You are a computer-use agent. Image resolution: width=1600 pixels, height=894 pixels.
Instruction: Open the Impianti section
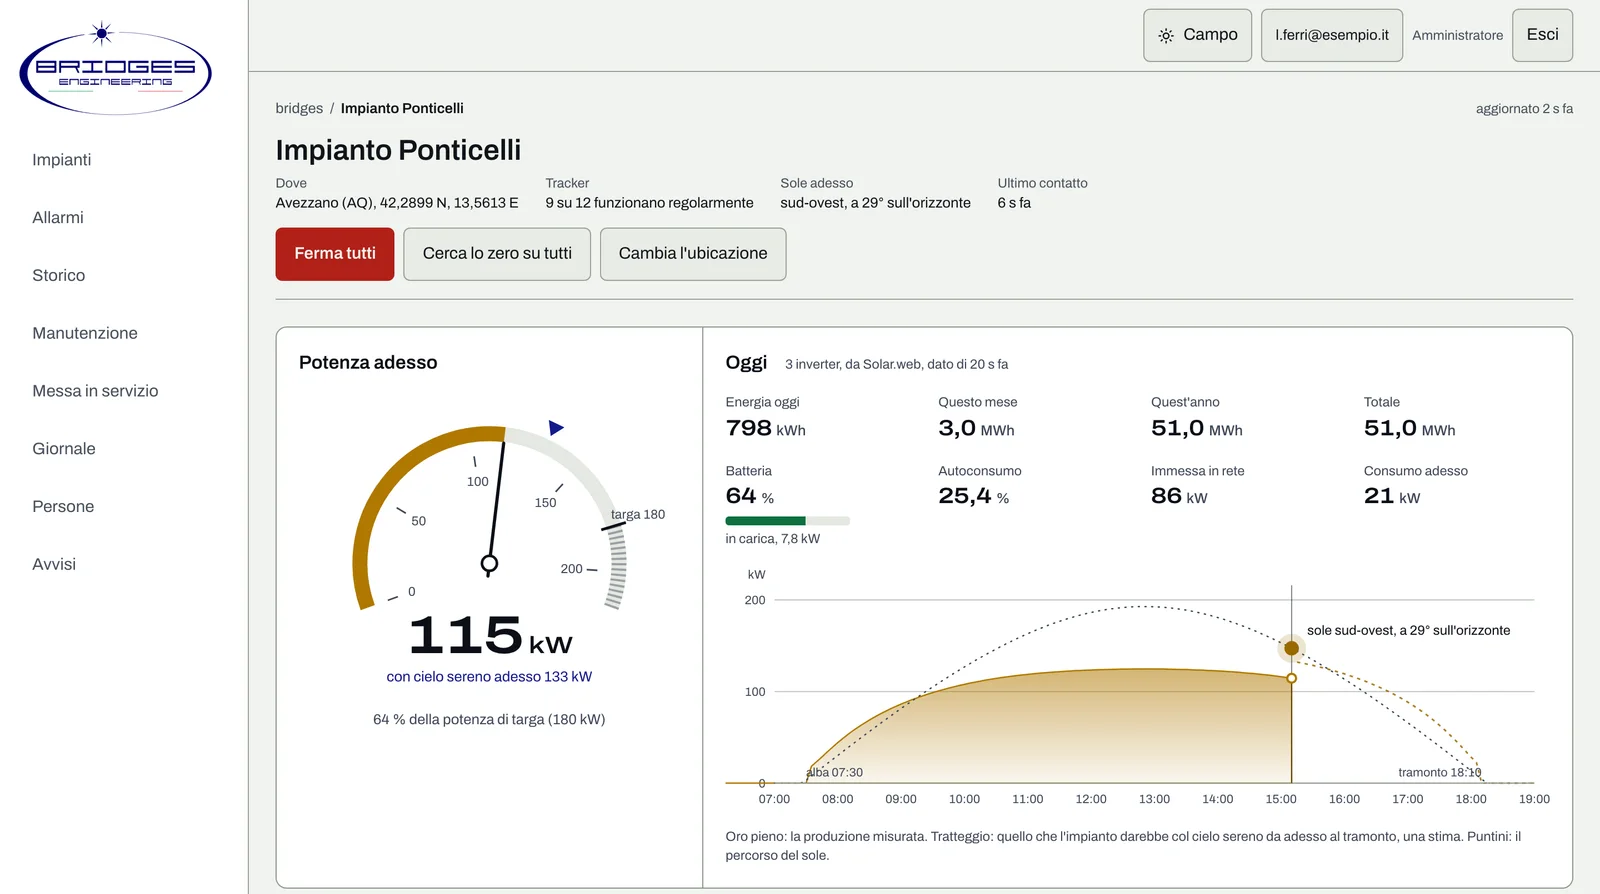click(62, 160)
